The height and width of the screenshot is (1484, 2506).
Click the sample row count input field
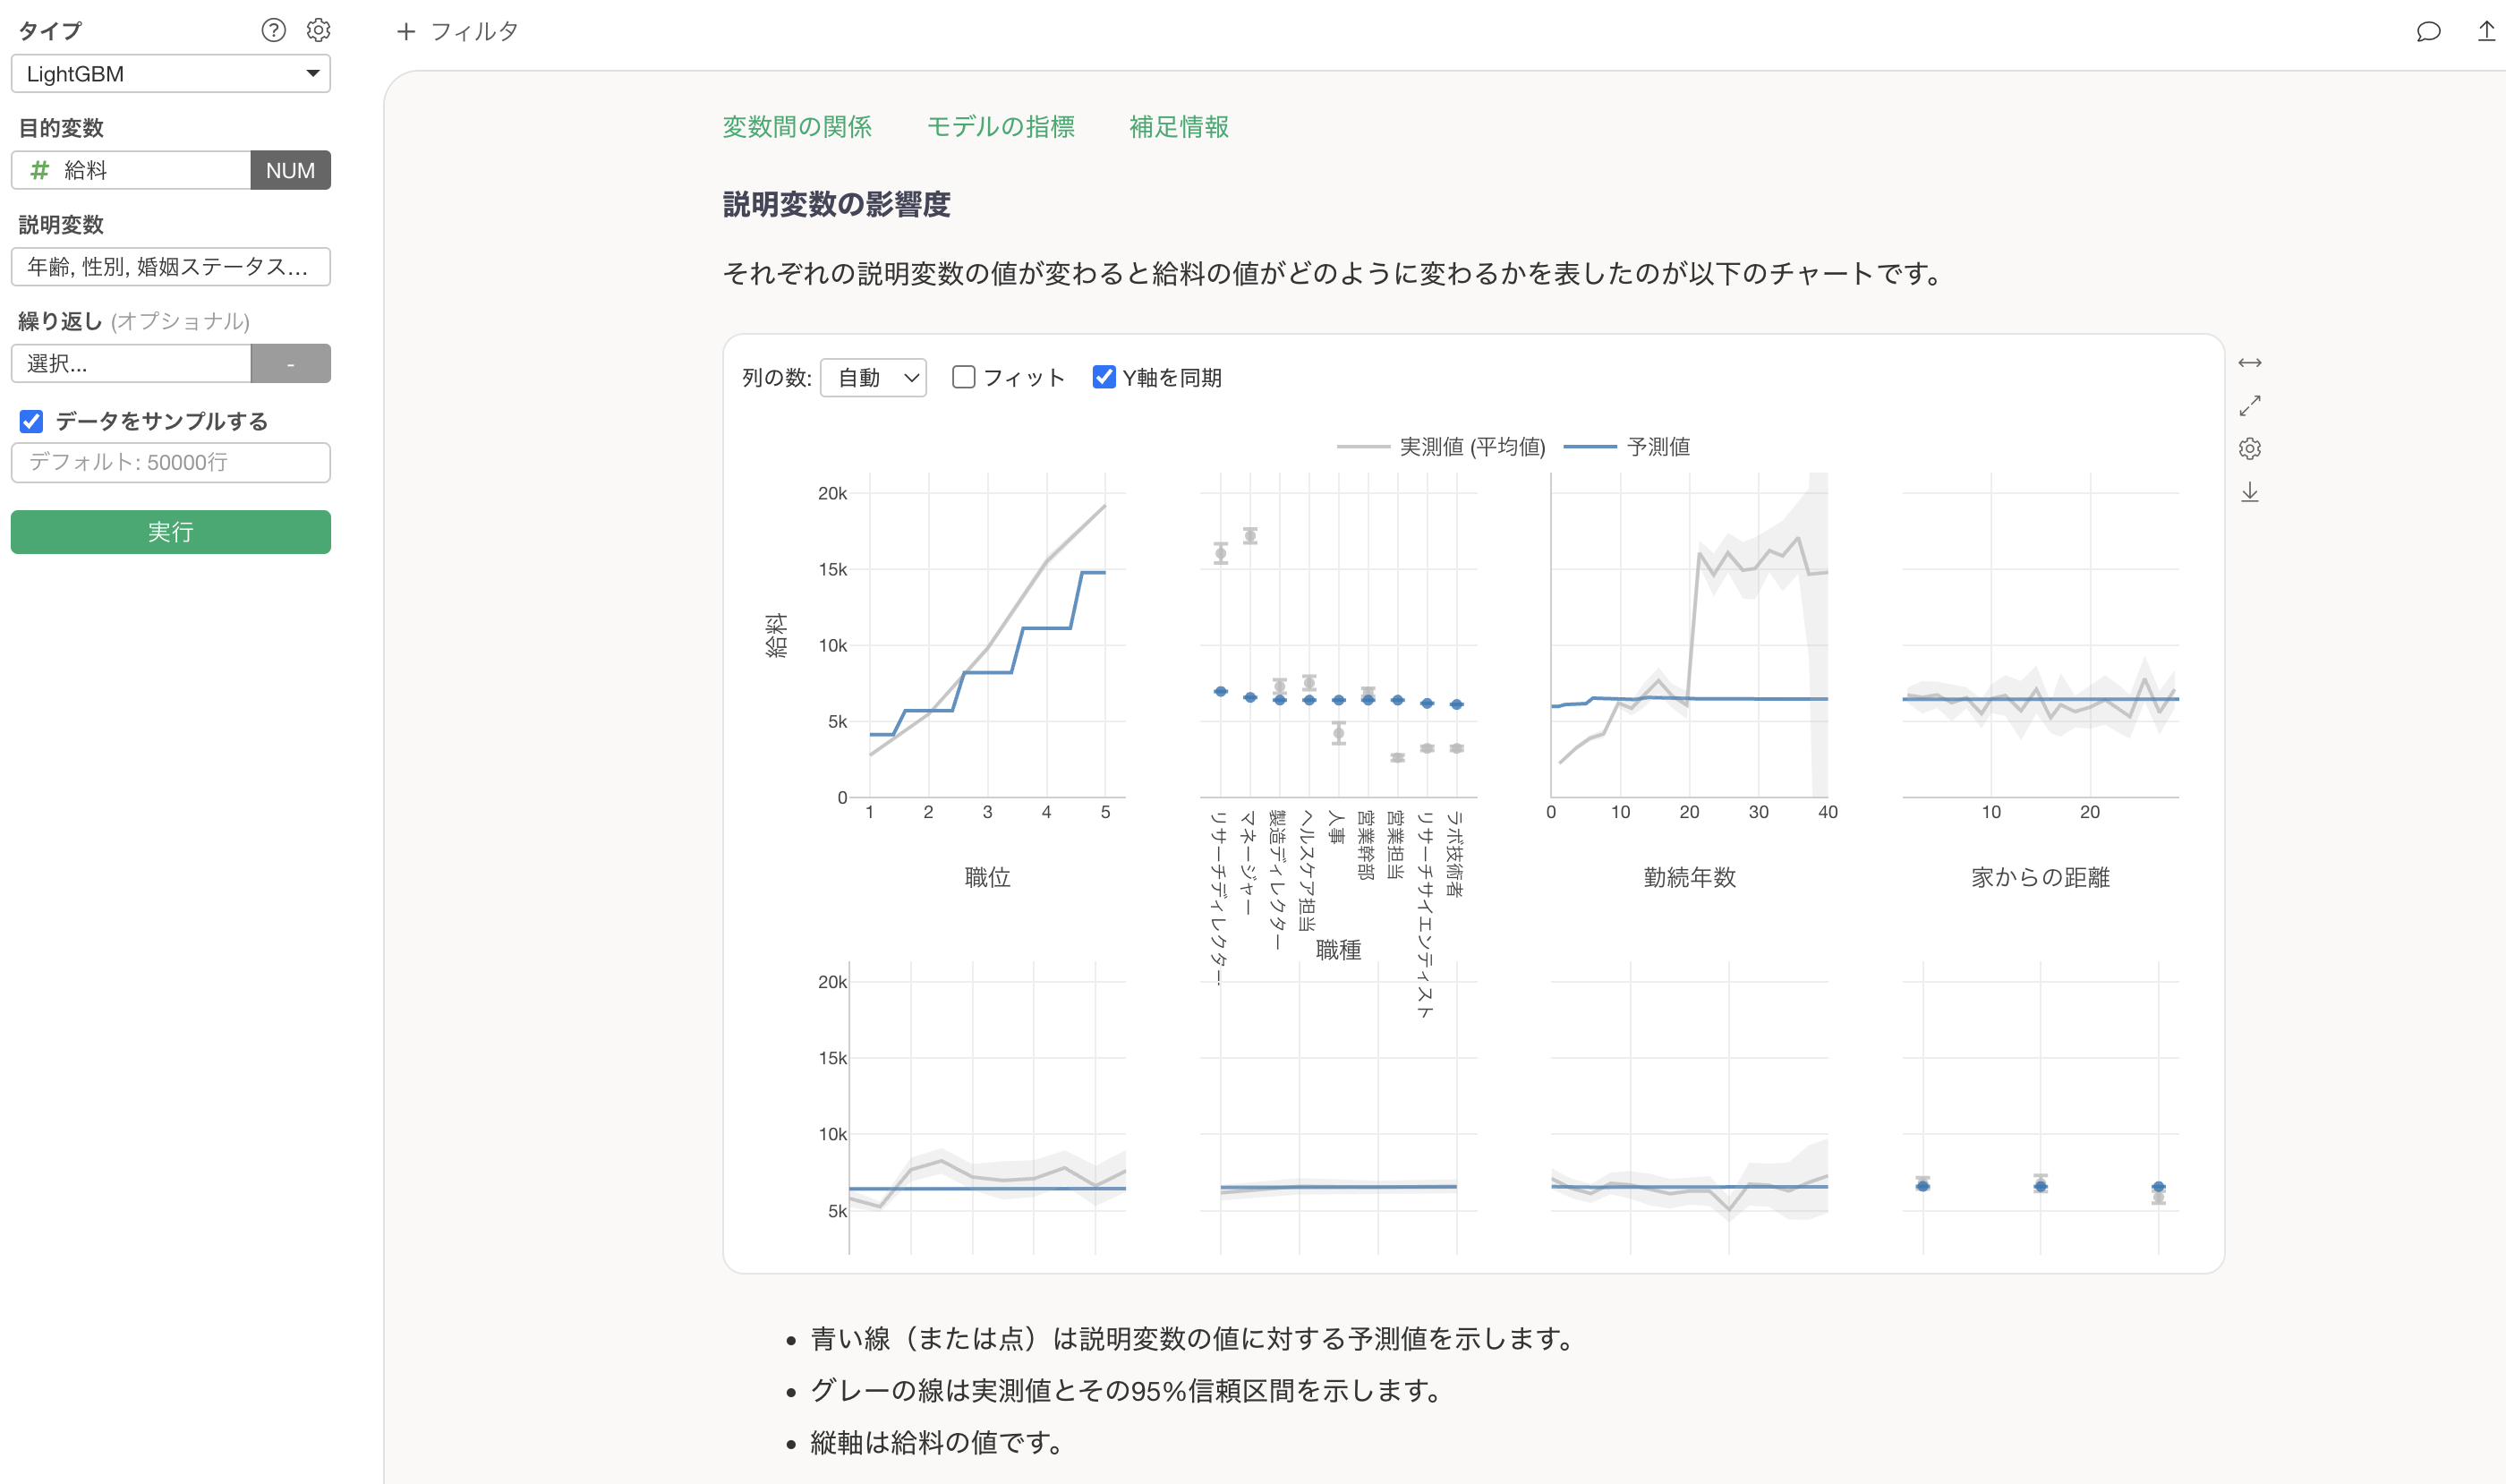pyautogui.click(x=170, y=463)
